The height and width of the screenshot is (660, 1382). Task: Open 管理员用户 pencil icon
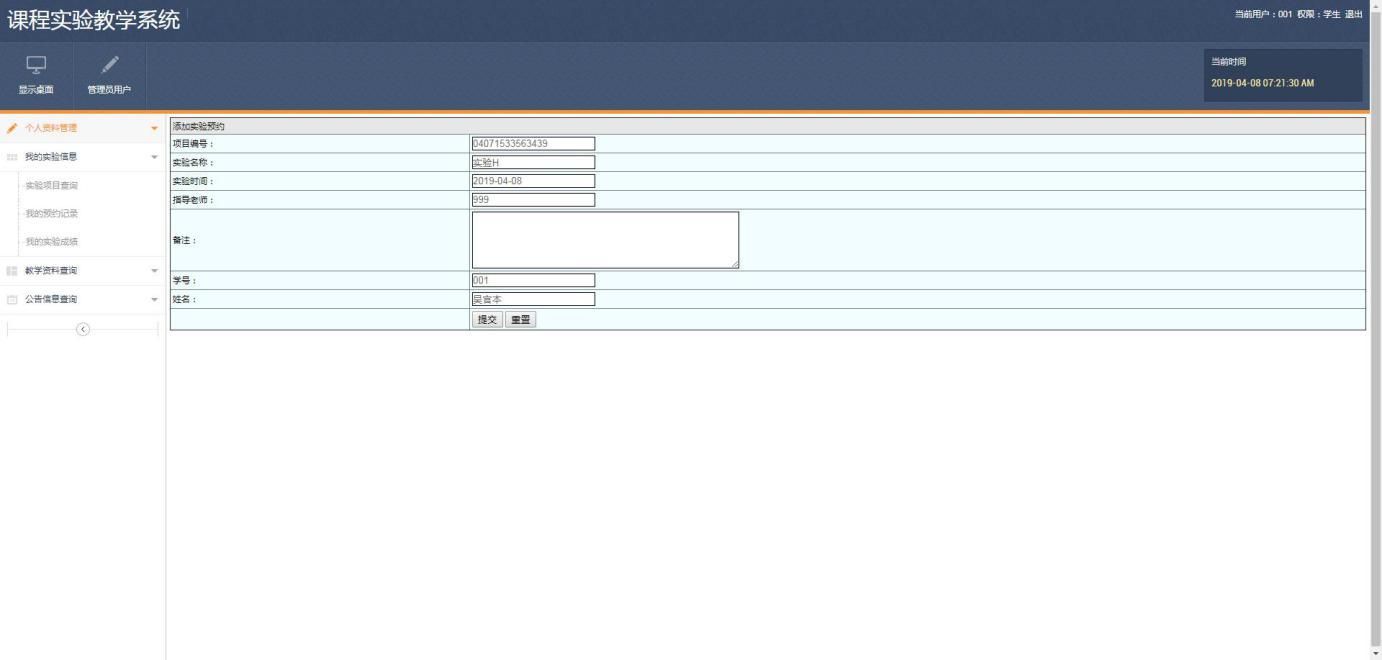110,65
